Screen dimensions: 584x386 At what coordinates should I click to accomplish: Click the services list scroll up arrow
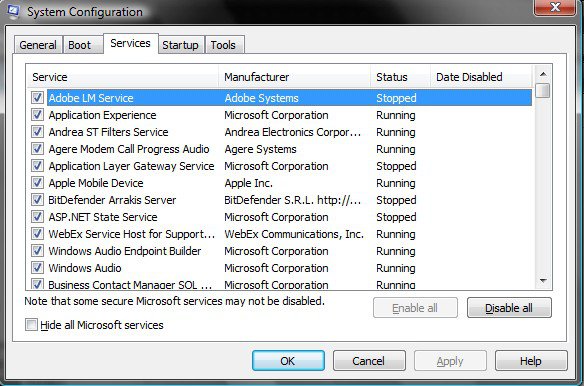tap(543, 74)
